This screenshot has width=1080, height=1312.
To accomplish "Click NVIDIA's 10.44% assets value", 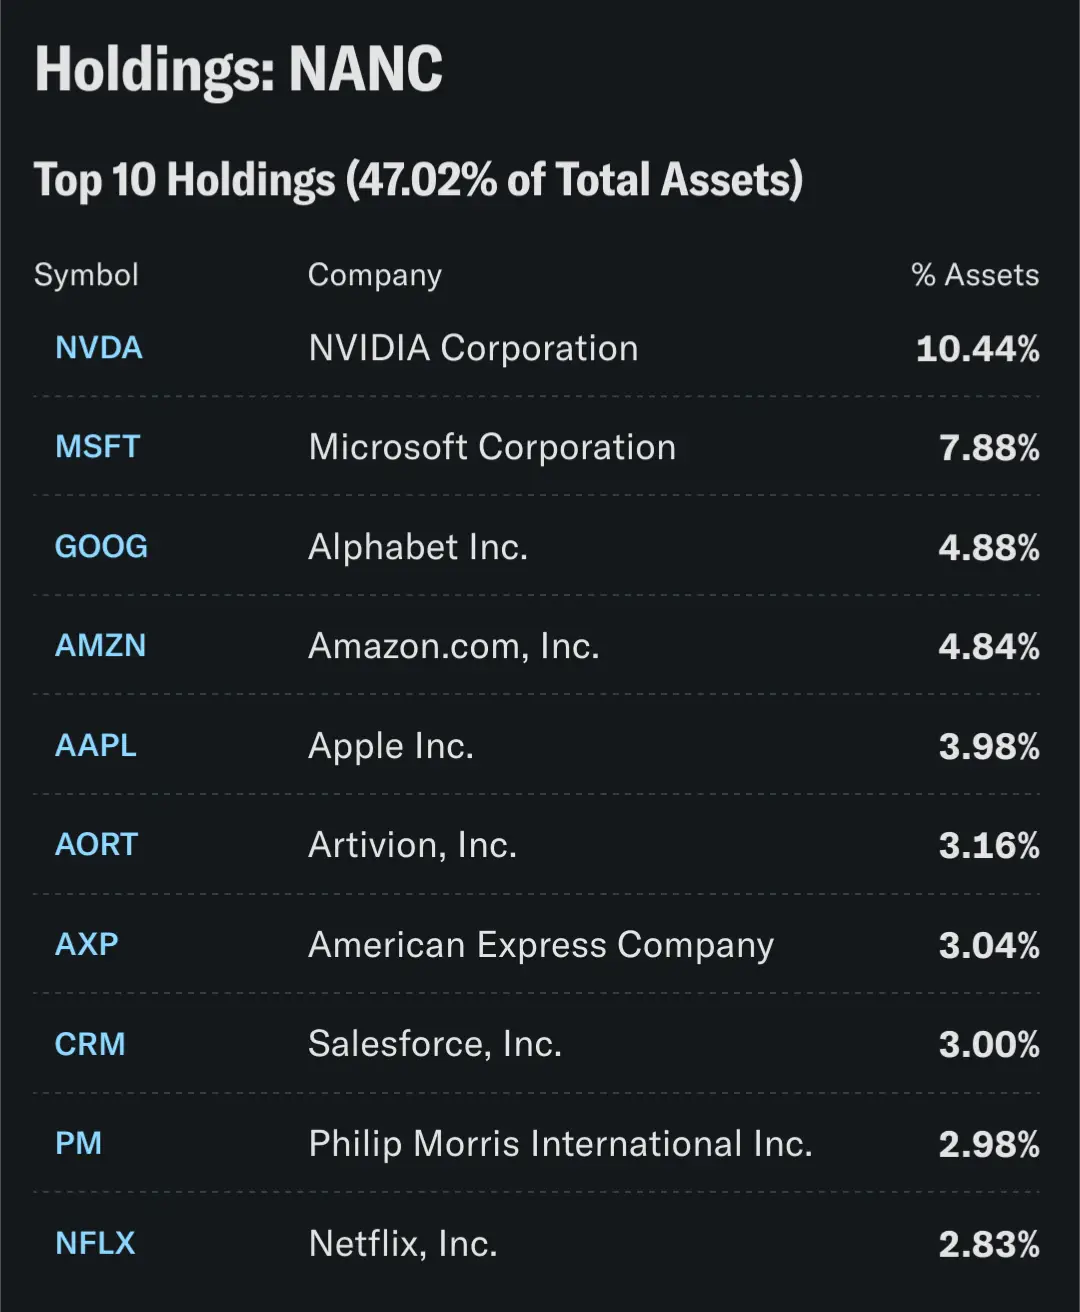I will click(977, 349).
